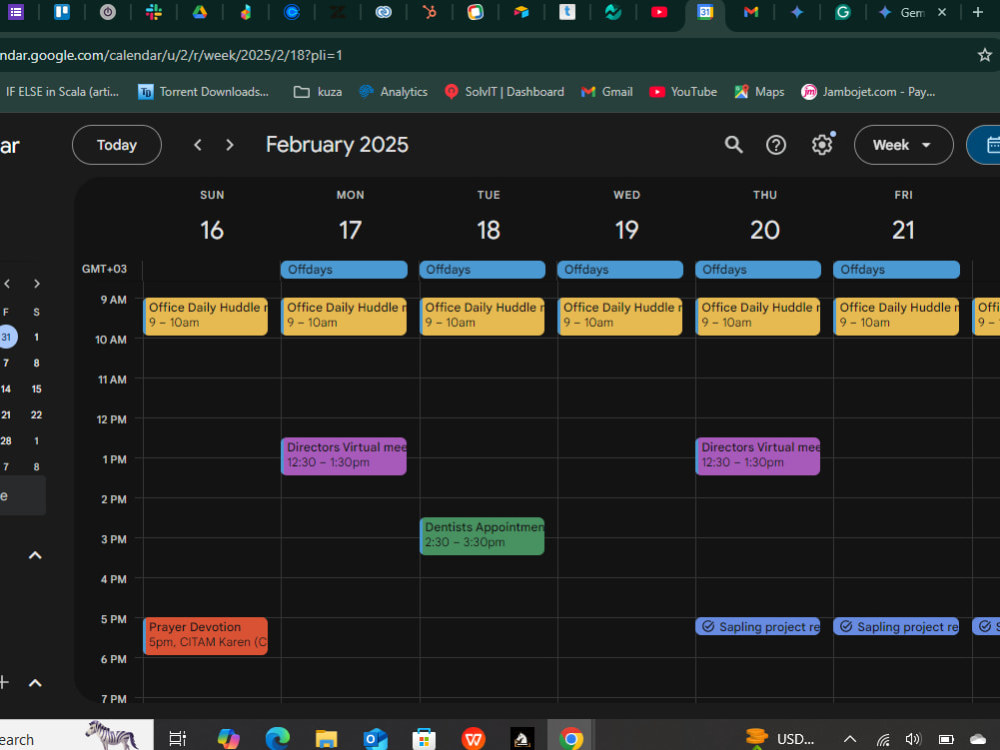Open Sunday's Office Daily Huddle event

(205, 316)
